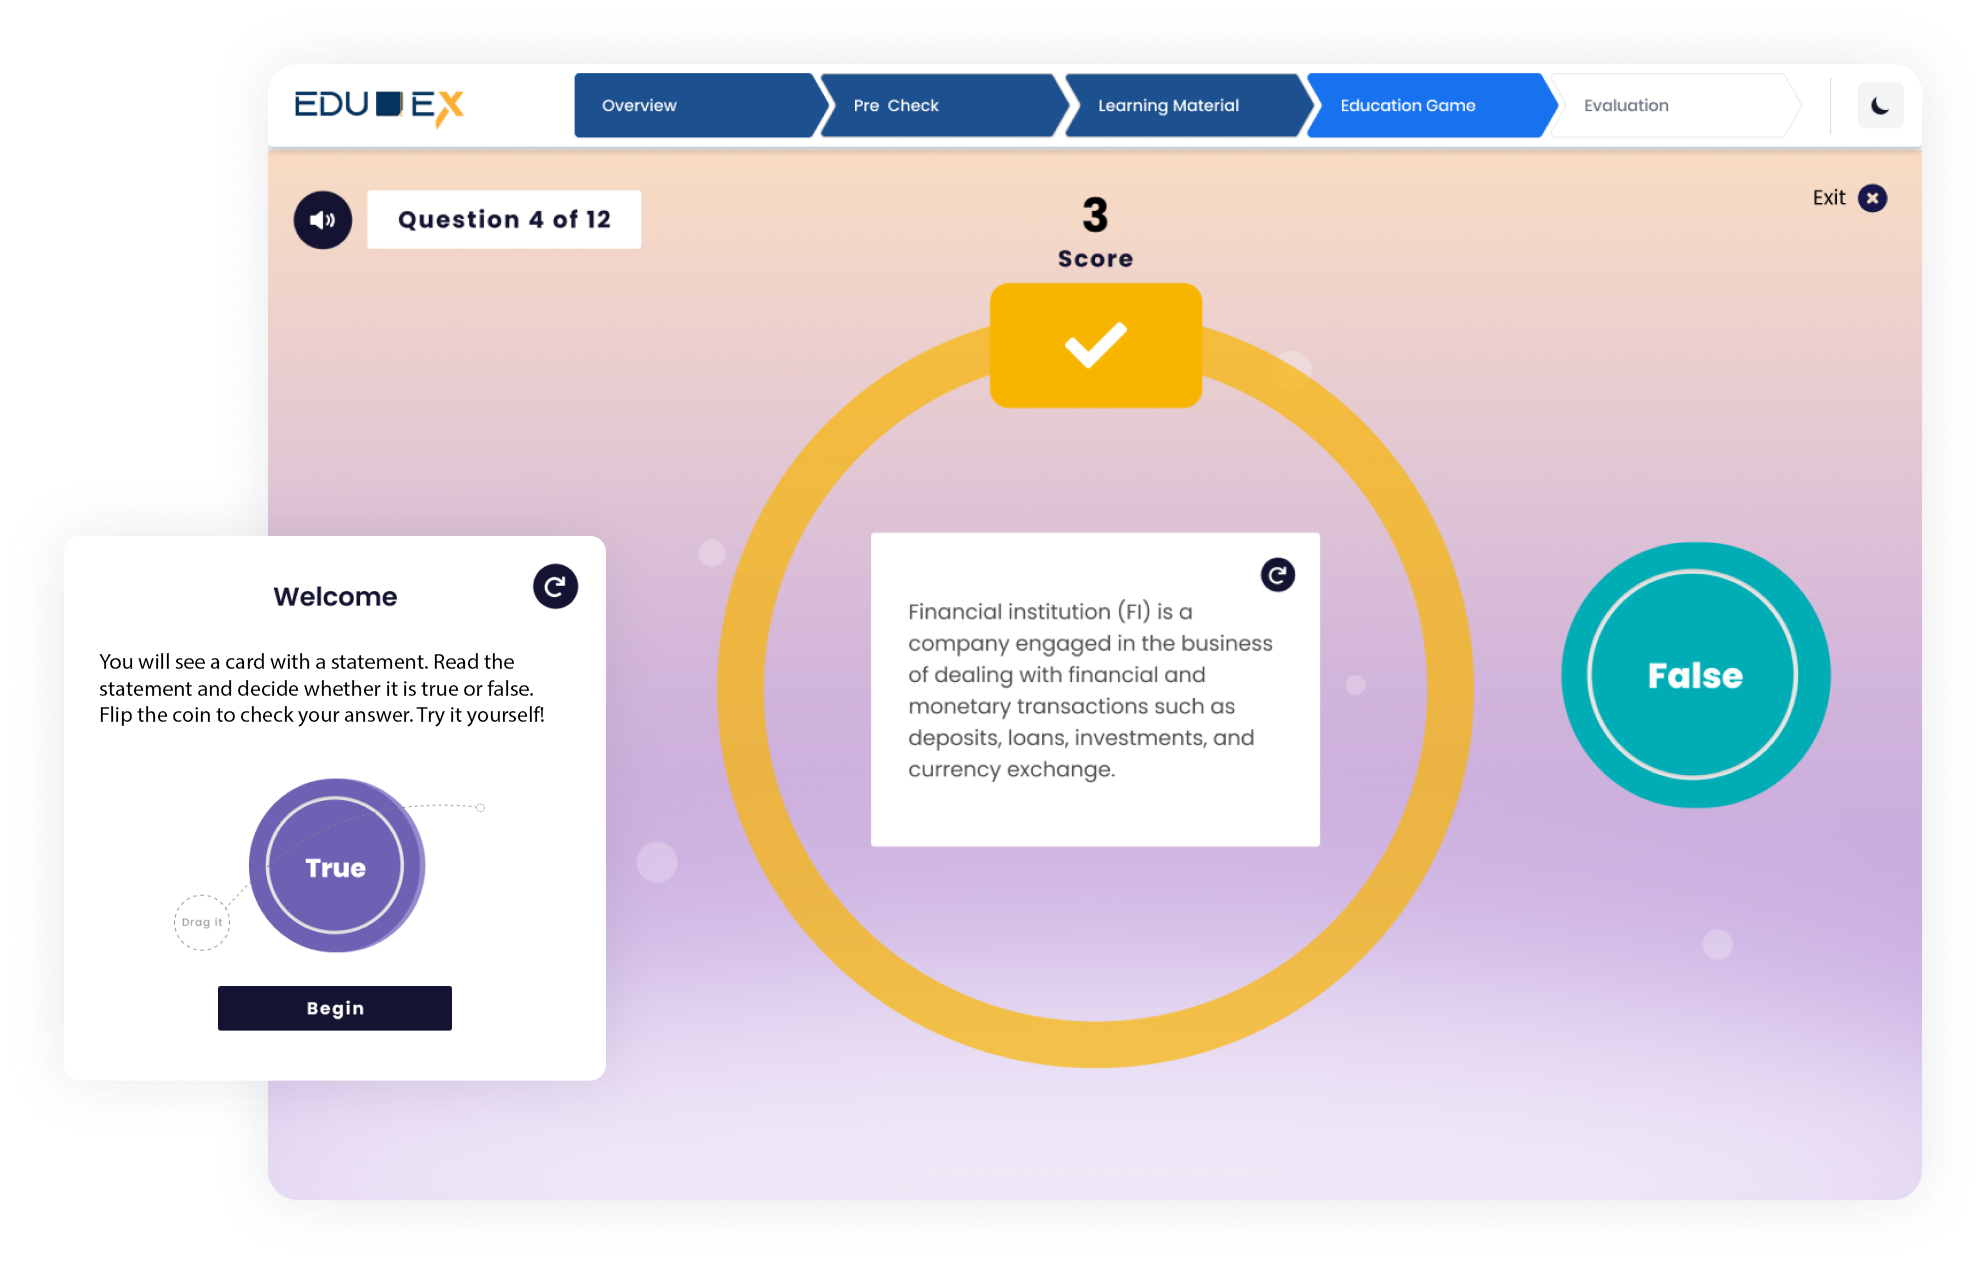
Task: Click the restart icon on the Welcome card
Action: pos(556,587)
